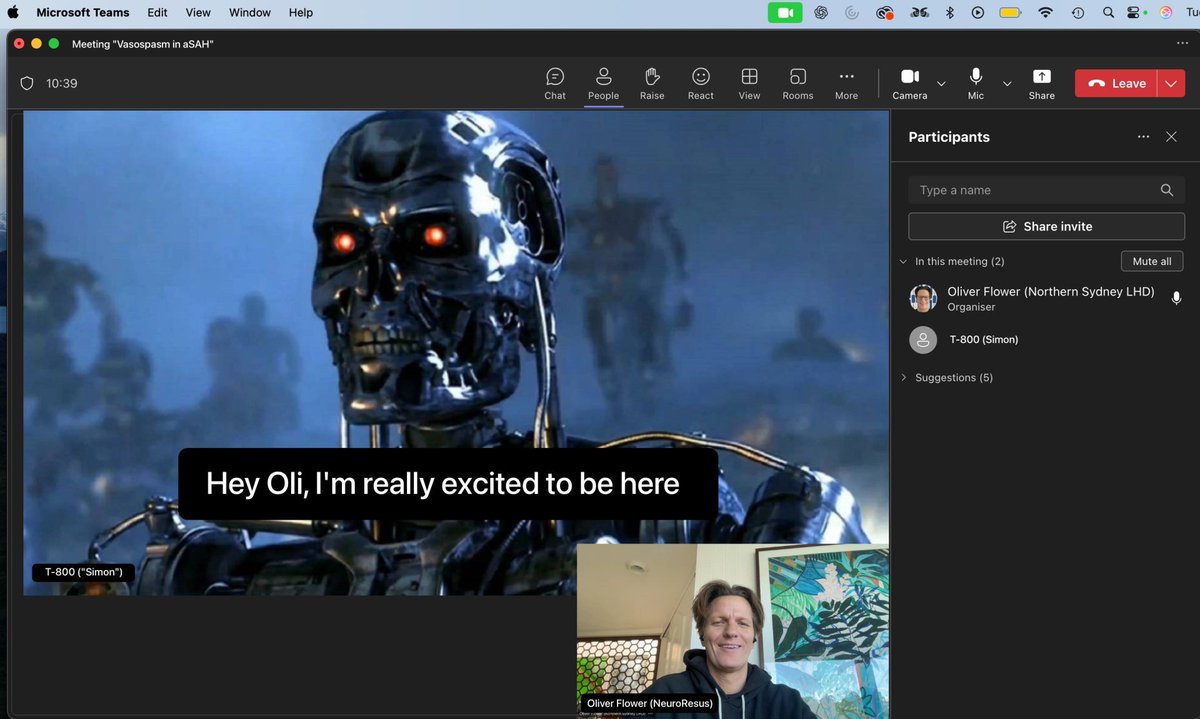The width and height of the screenshot is (1200, 719).
Task: Open the Edit menu
Action: point(157,12)
